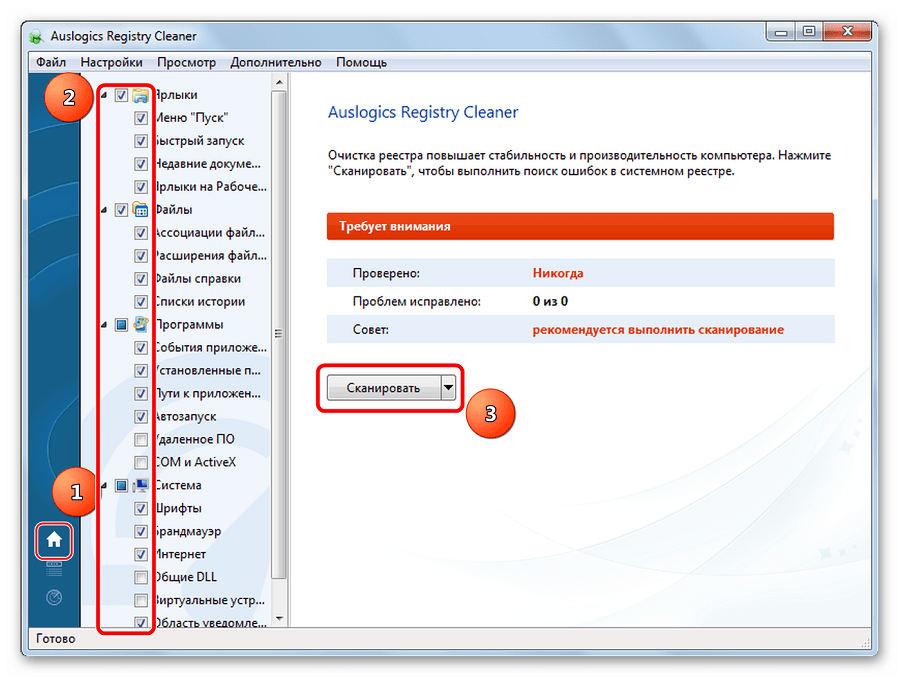Uncheck the События приложений checkbox
The height and width of the screenshot is (678, 900).
click(141, 348)
